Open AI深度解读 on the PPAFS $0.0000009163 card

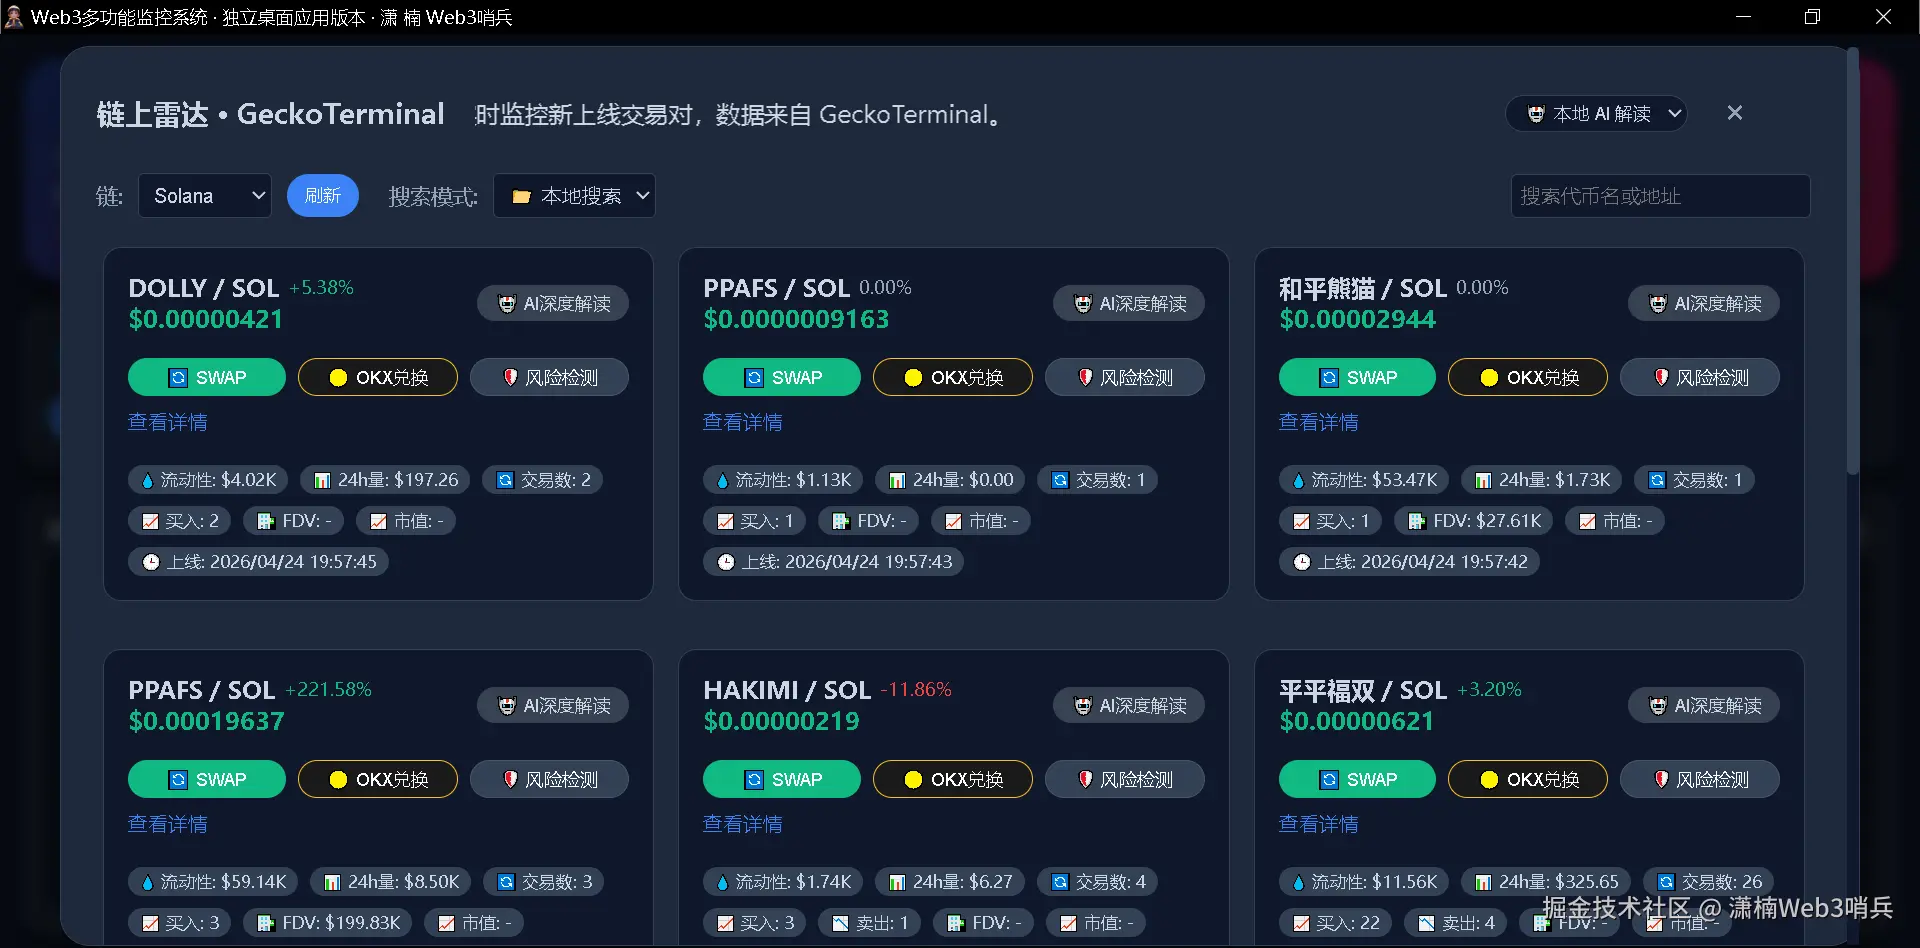1129,304
